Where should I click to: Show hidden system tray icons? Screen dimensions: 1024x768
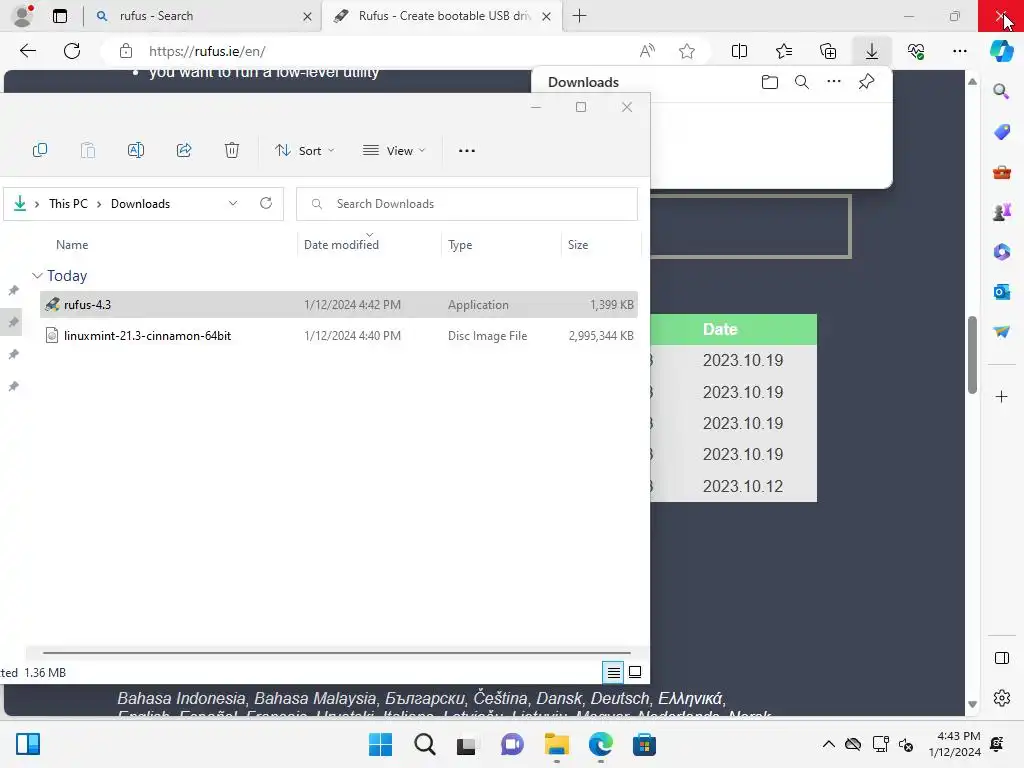[828, 744]
